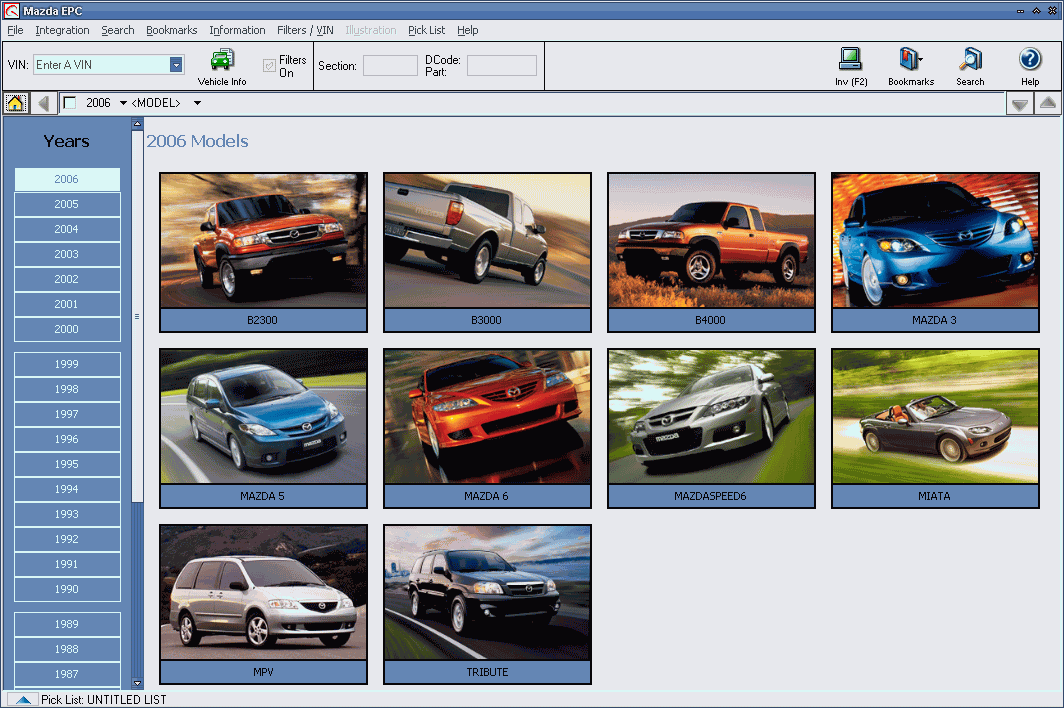Image resolution: width=1064 pixels, height=708 pixels.
Task: Open the MAZDA 3 model thumbnail
Action: pos(935,253)
